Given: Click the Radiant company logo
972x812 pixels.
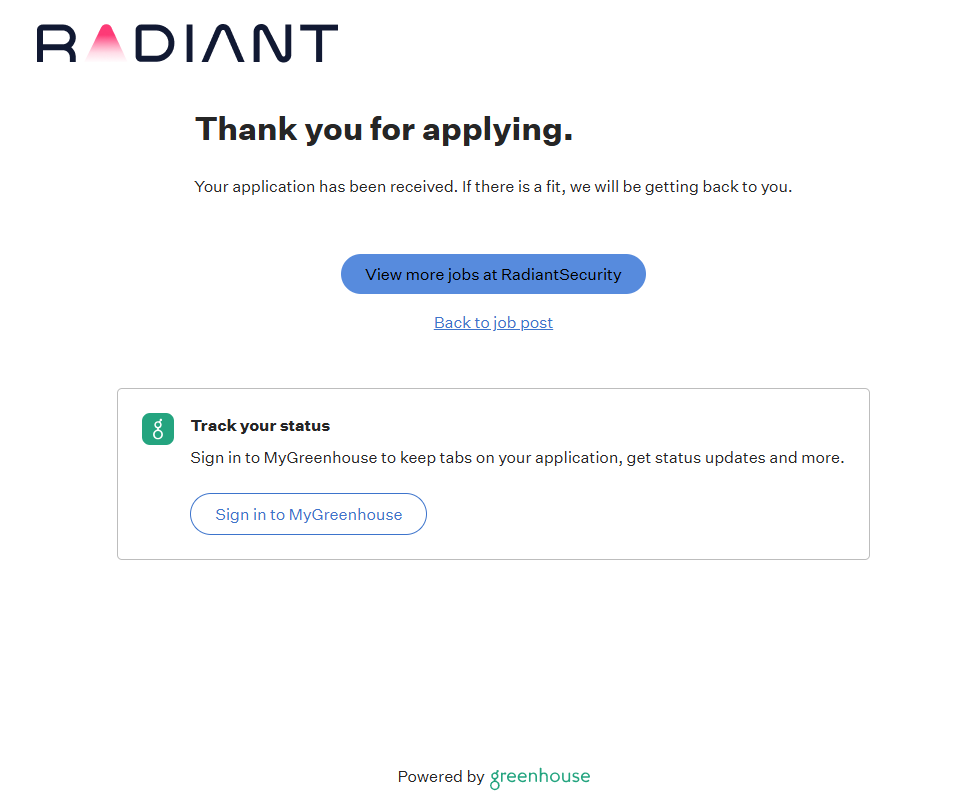Looking at the screenshot, I should click(x=187, y=44).
